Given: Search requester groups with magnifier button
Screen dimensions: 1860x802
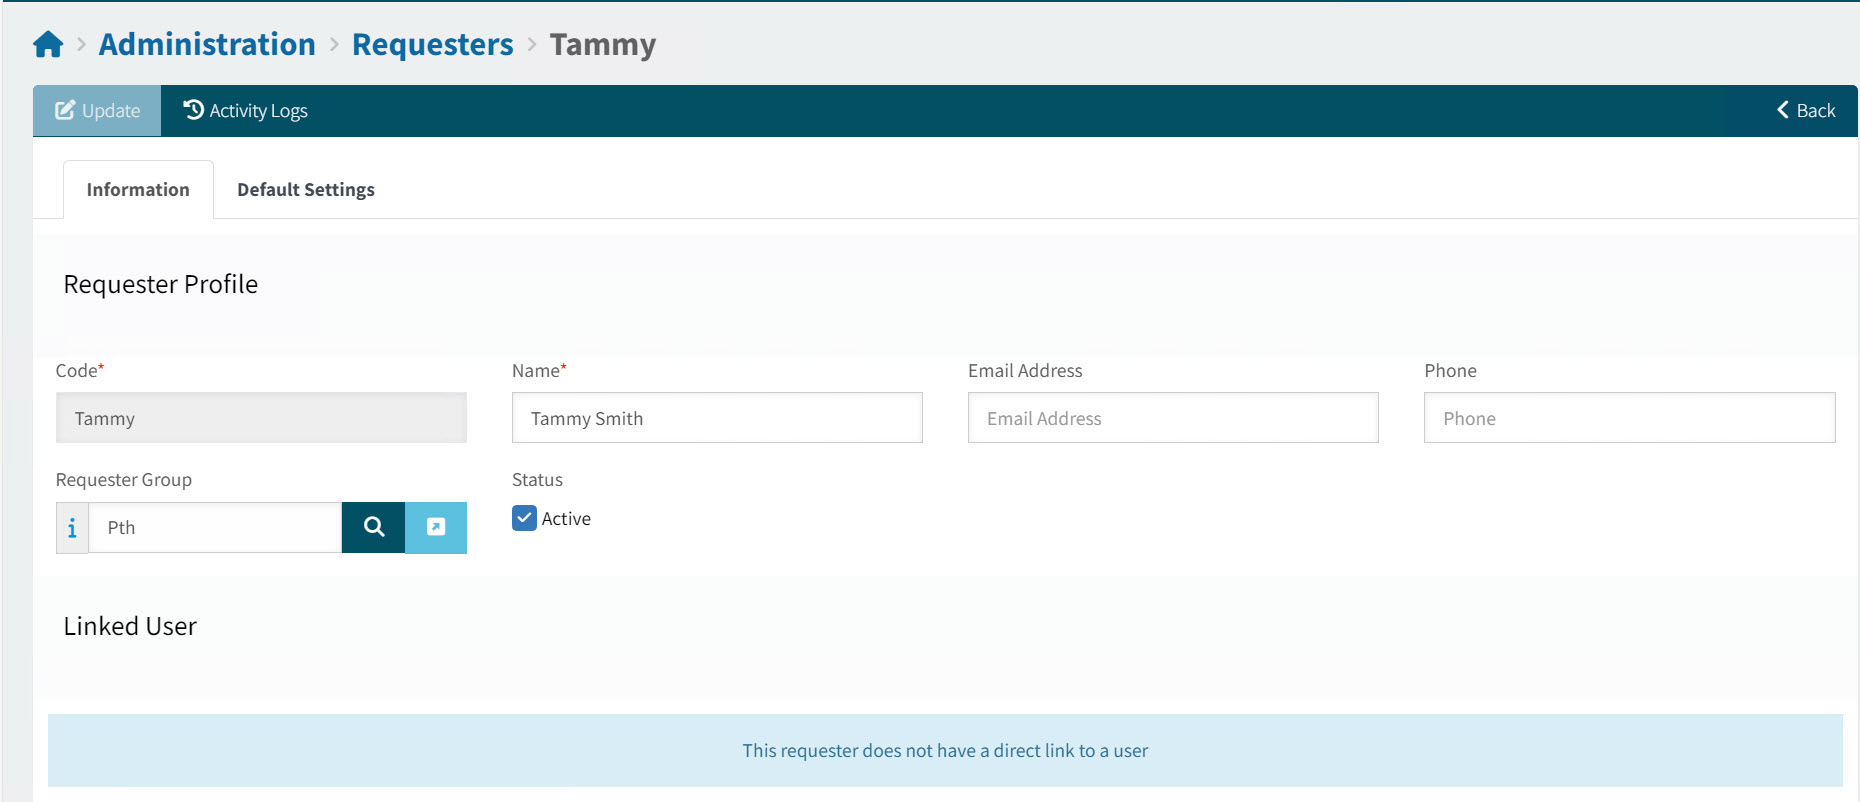Looking at the screenshot, I should (373, 528).
